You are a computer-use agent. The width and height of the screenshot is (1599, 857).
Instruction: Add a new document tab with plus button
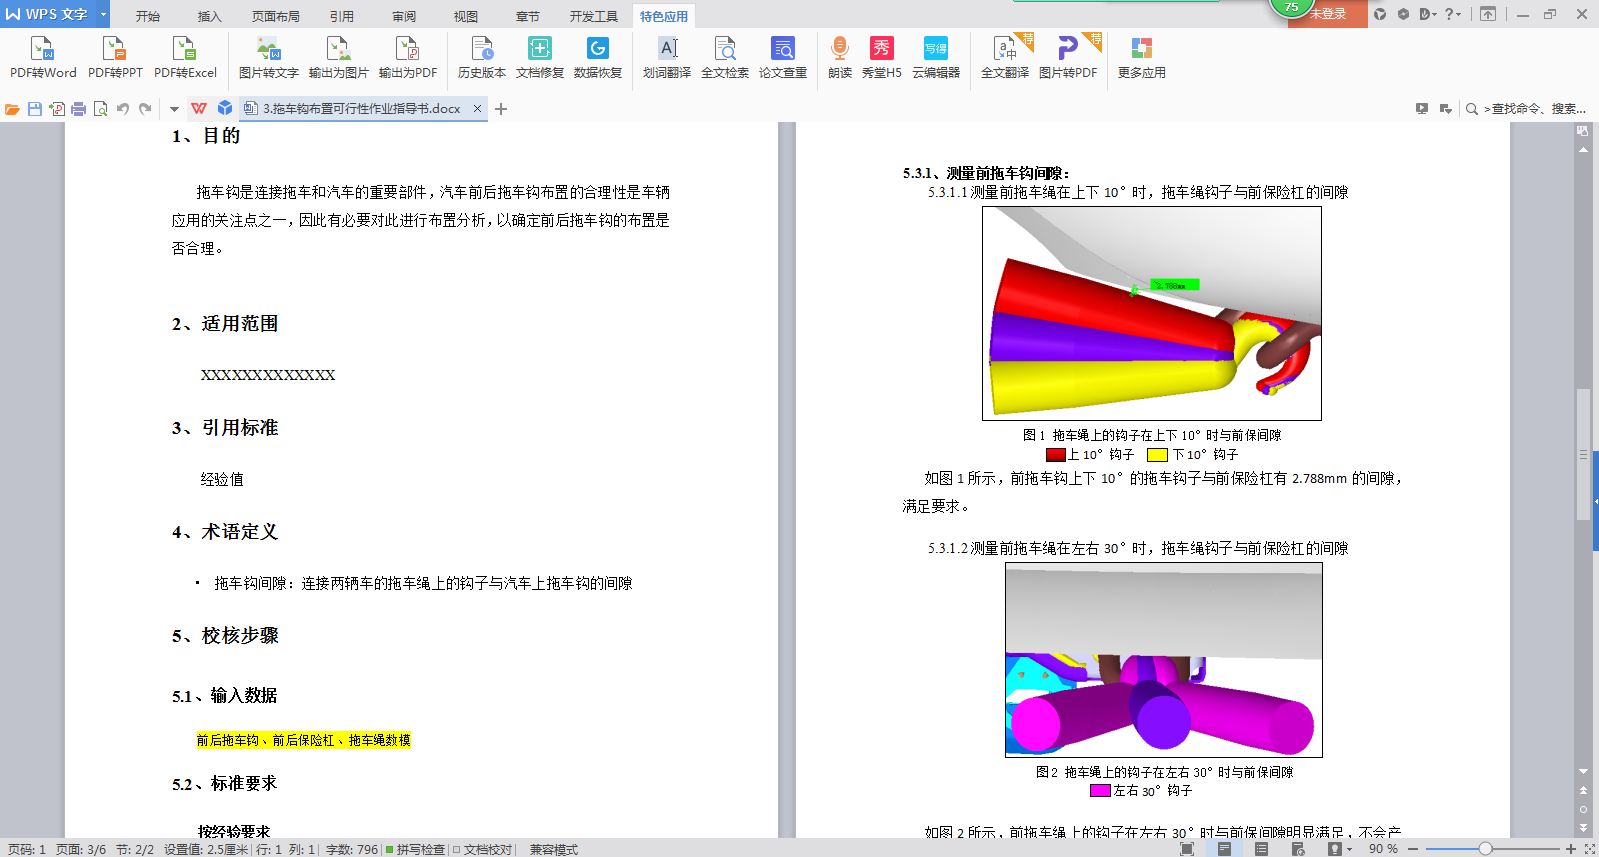(501, 109)
